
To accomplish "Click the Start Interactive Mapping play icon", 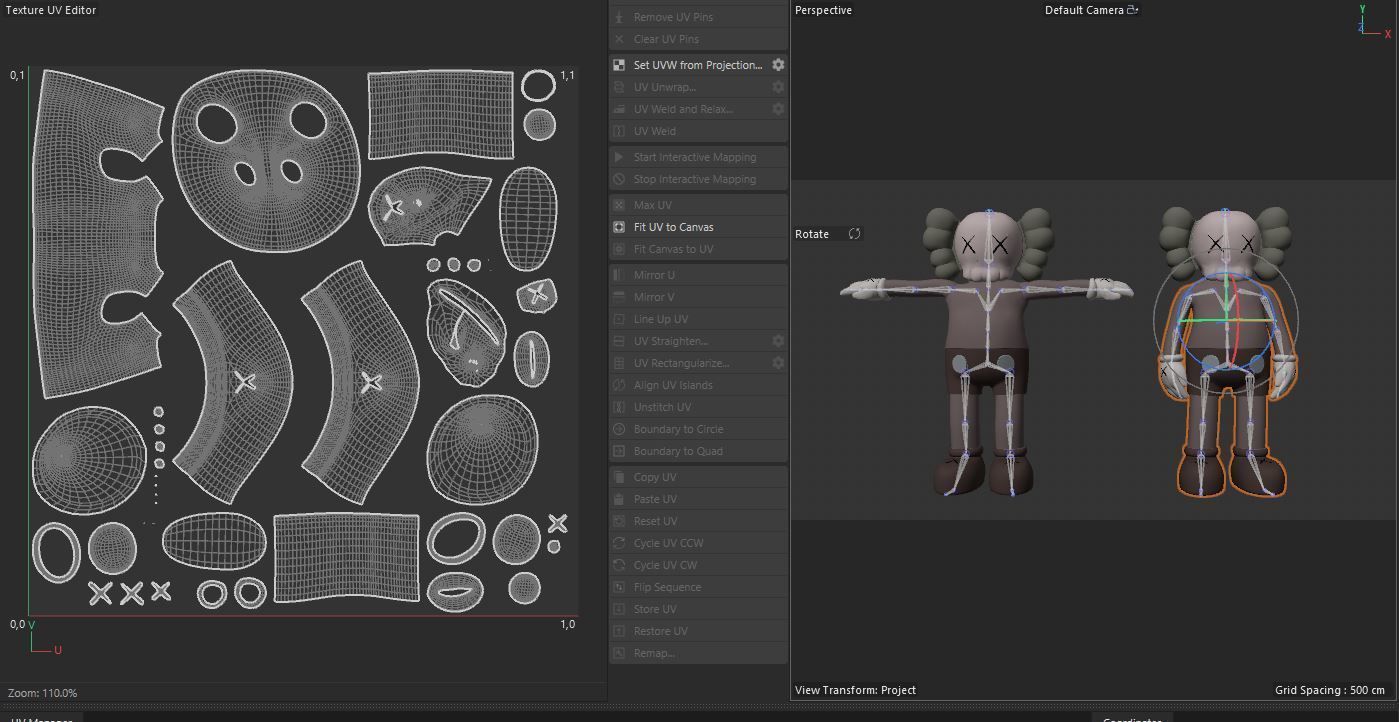I will click(619, 157).
